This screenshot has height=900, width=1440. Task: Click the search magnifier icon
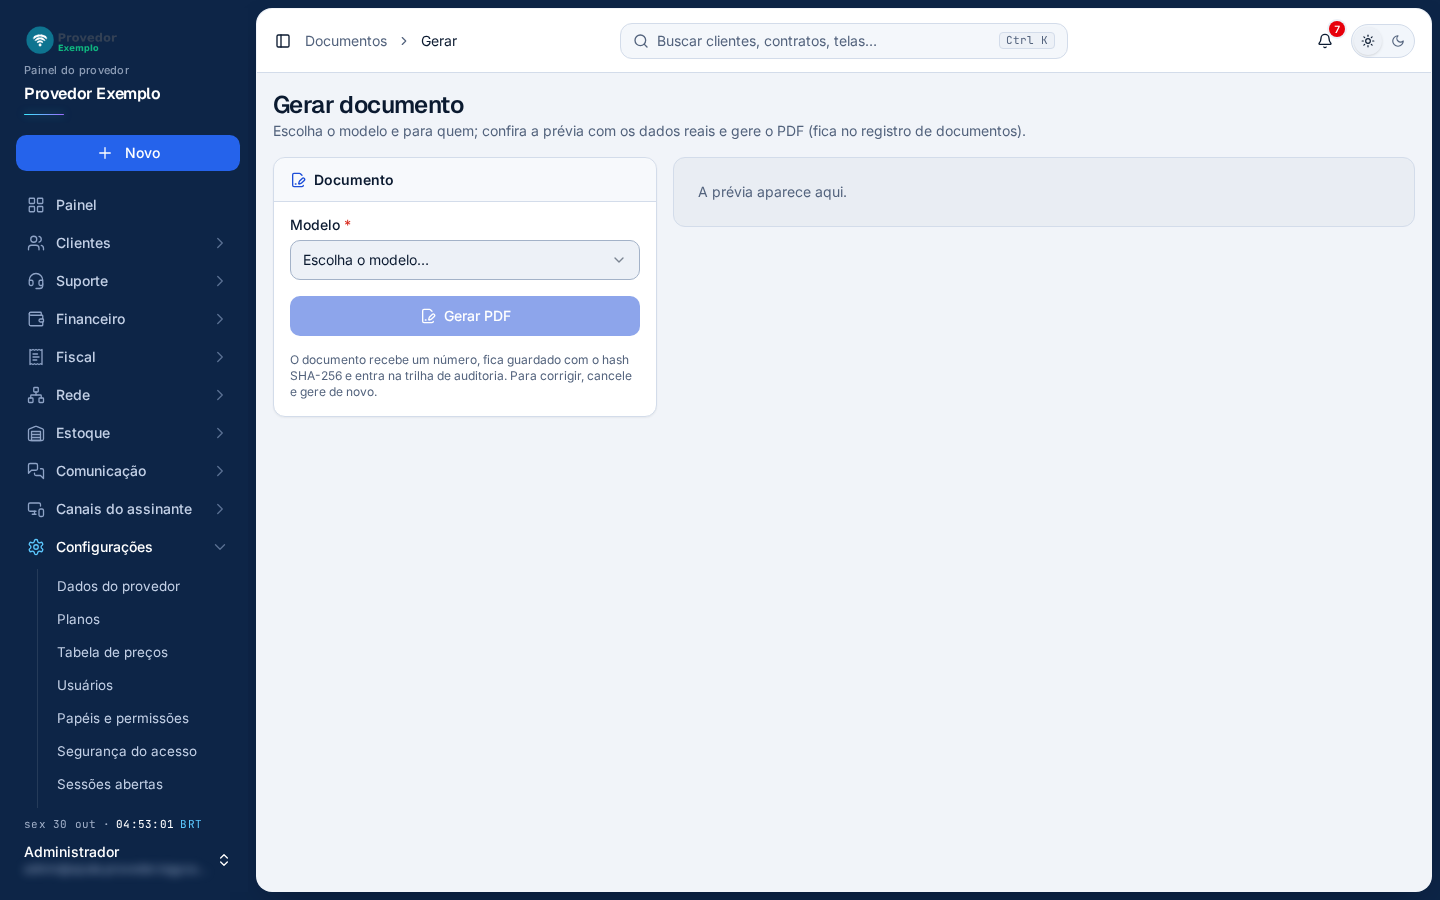[x=641, y=41]
